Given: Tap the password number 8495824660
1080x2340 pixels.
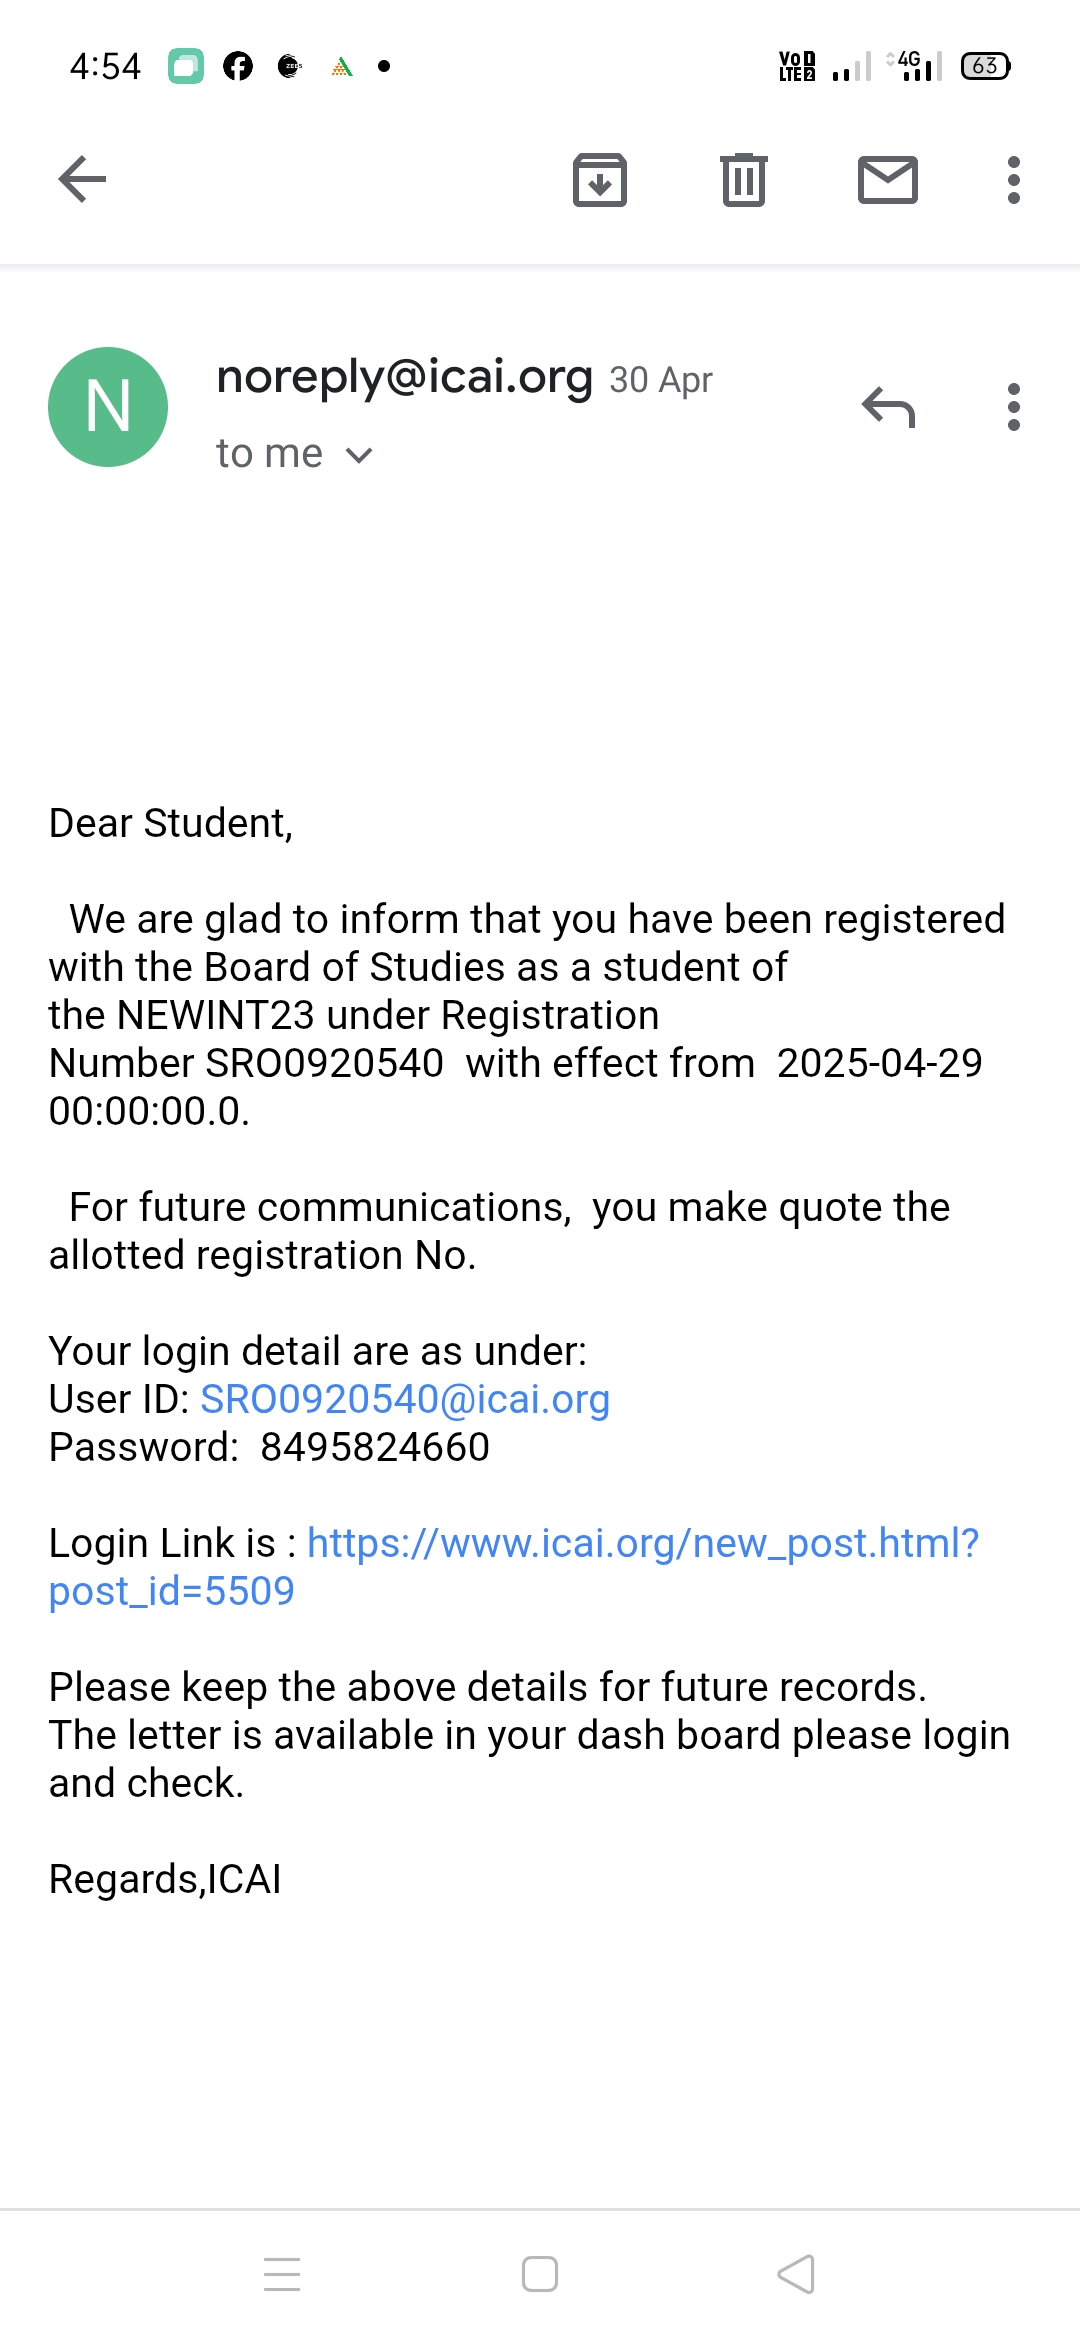Looking at the screenshot, I should [375, 1447].
